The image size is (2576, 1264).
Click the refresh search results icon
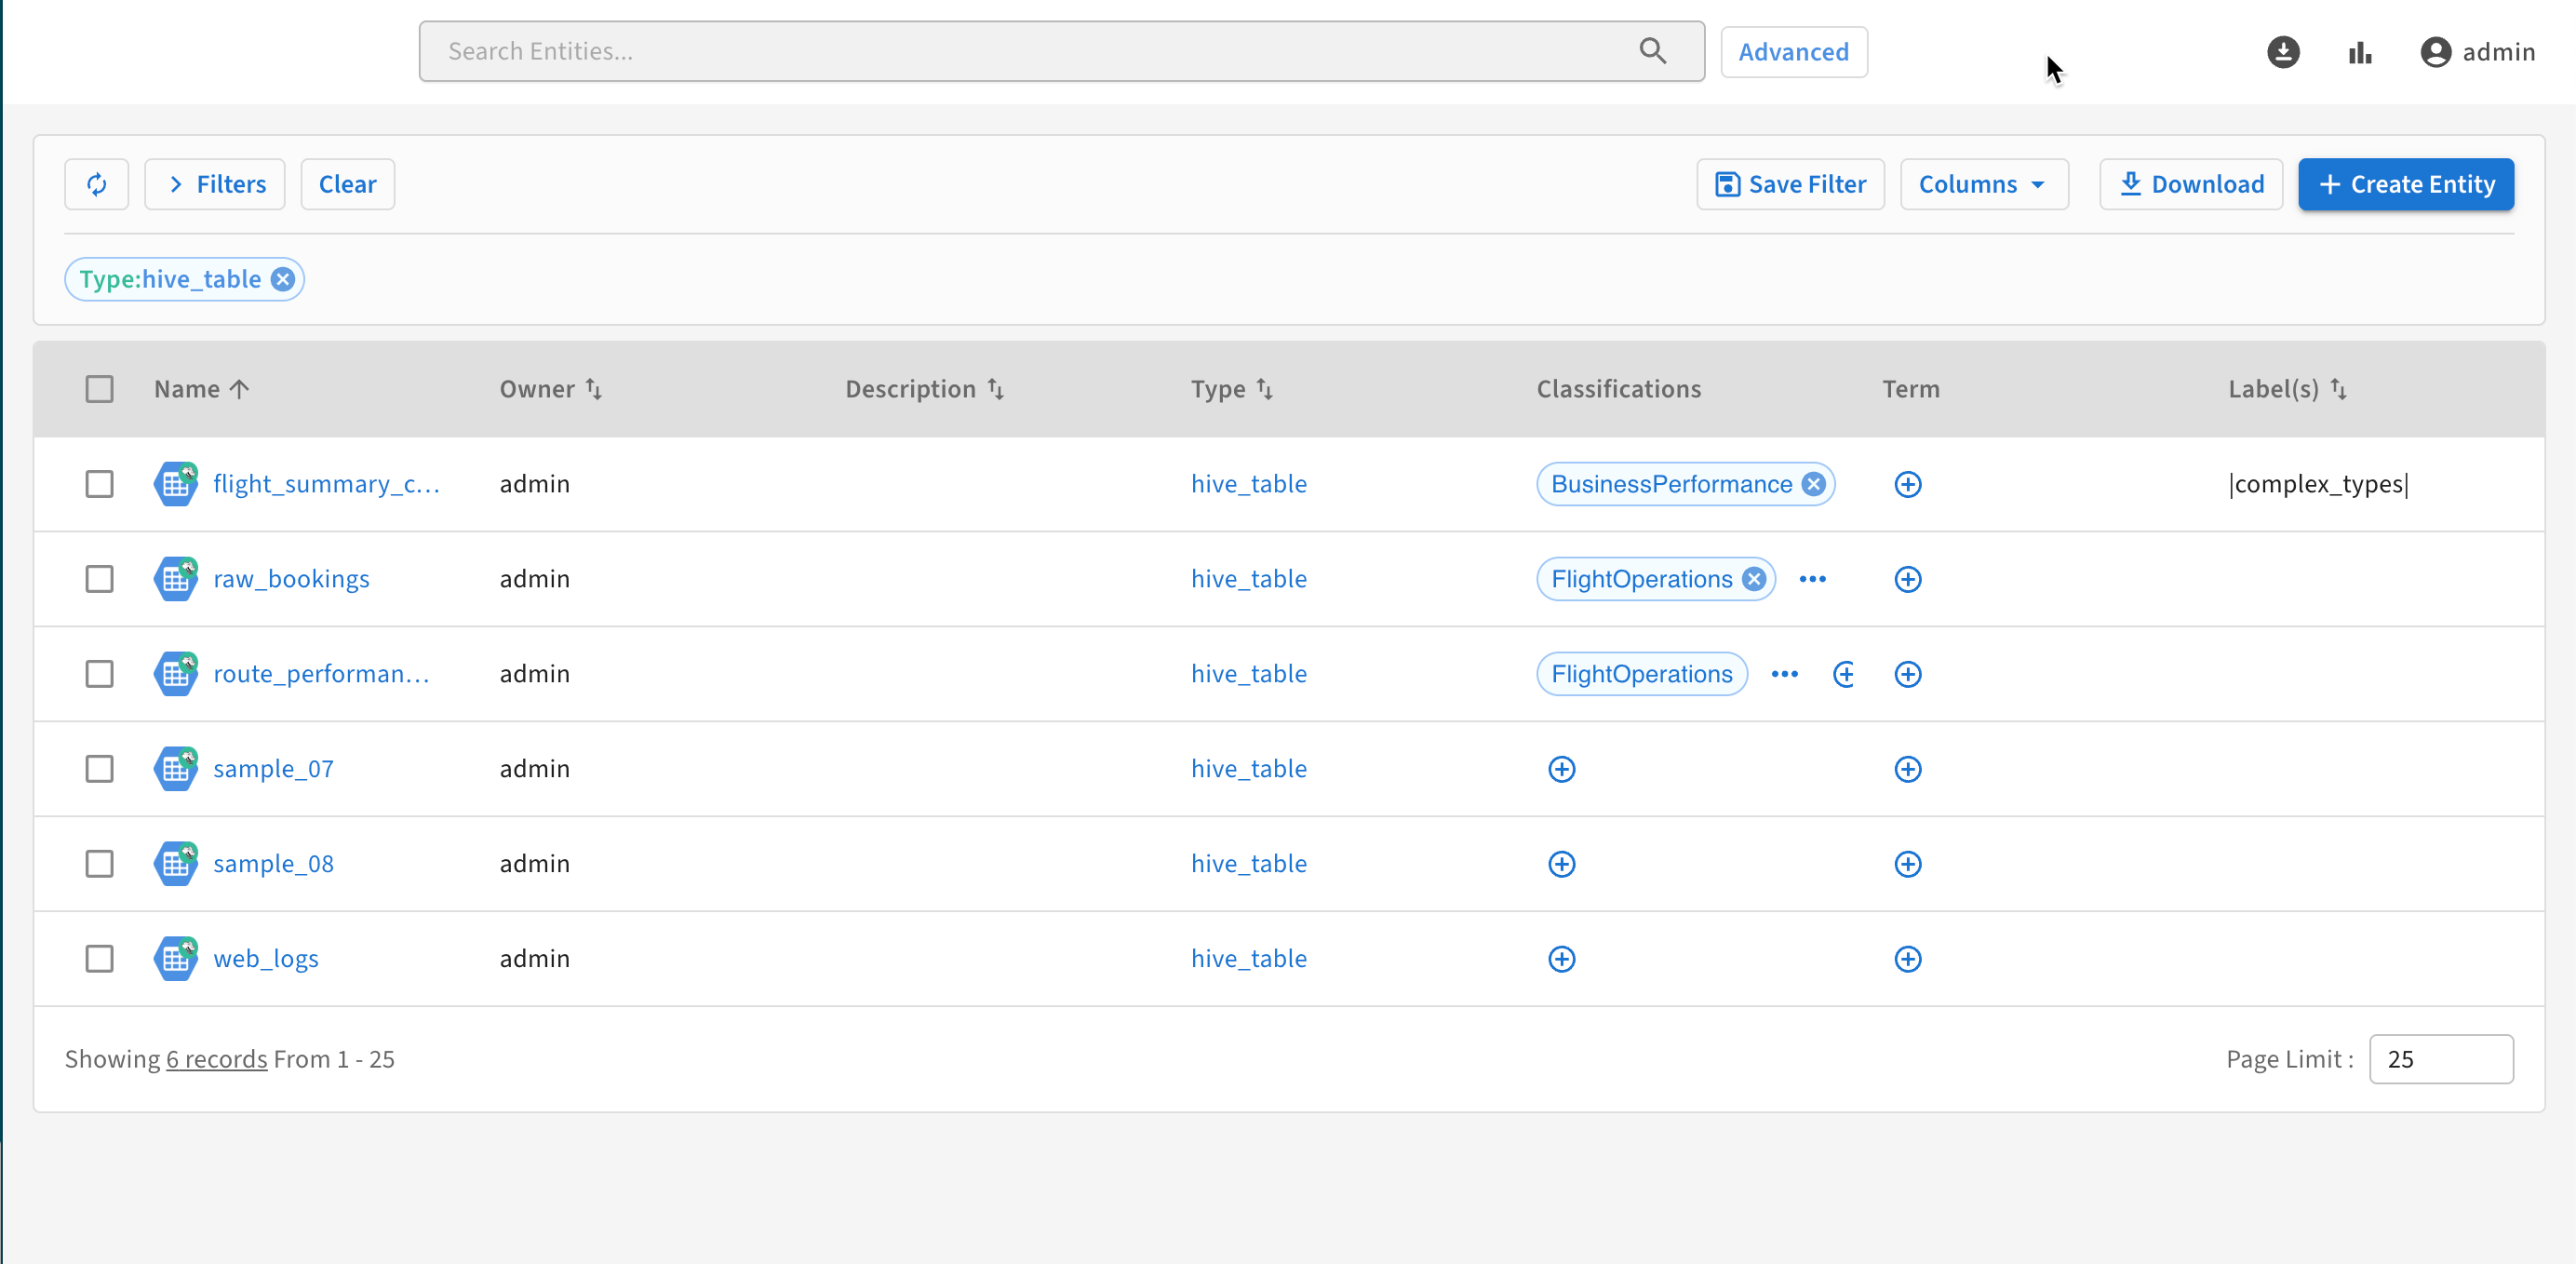96,184
